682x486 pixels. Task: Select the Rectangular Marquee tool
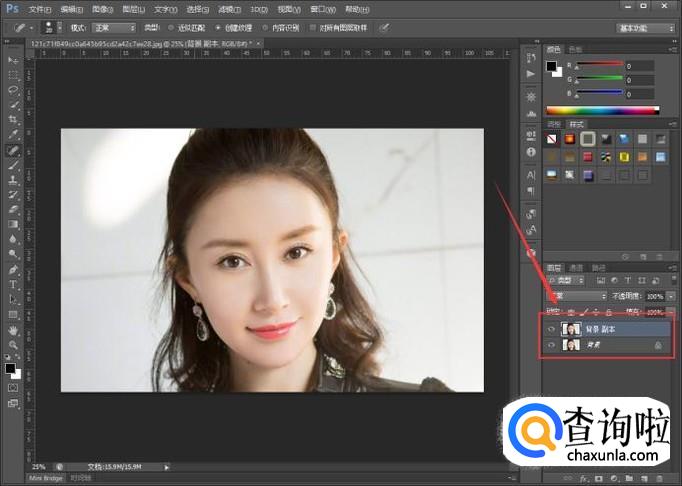point(13,75)
